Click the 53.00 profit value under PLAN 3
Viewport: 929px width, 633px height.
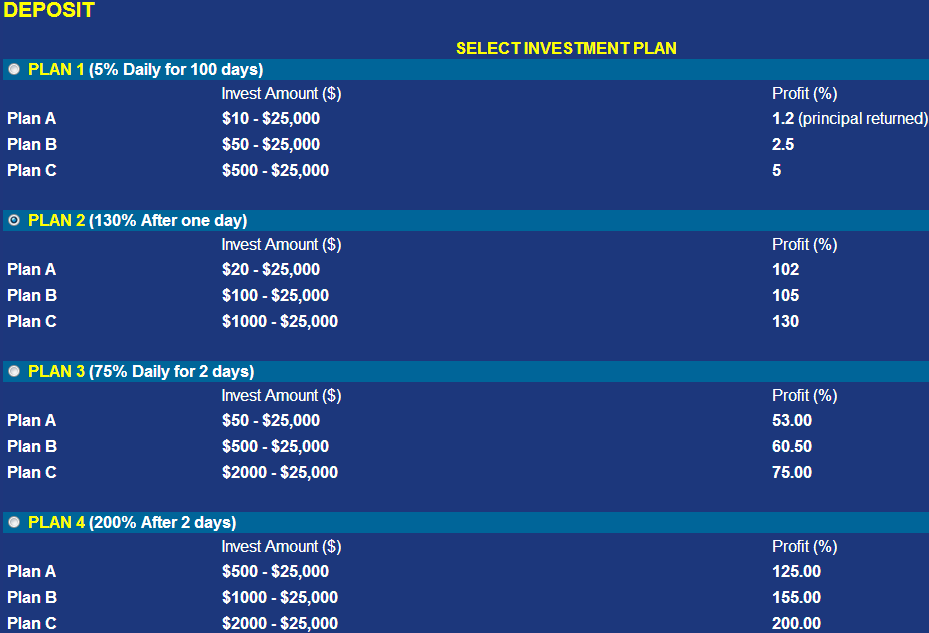tap(792, 420)
